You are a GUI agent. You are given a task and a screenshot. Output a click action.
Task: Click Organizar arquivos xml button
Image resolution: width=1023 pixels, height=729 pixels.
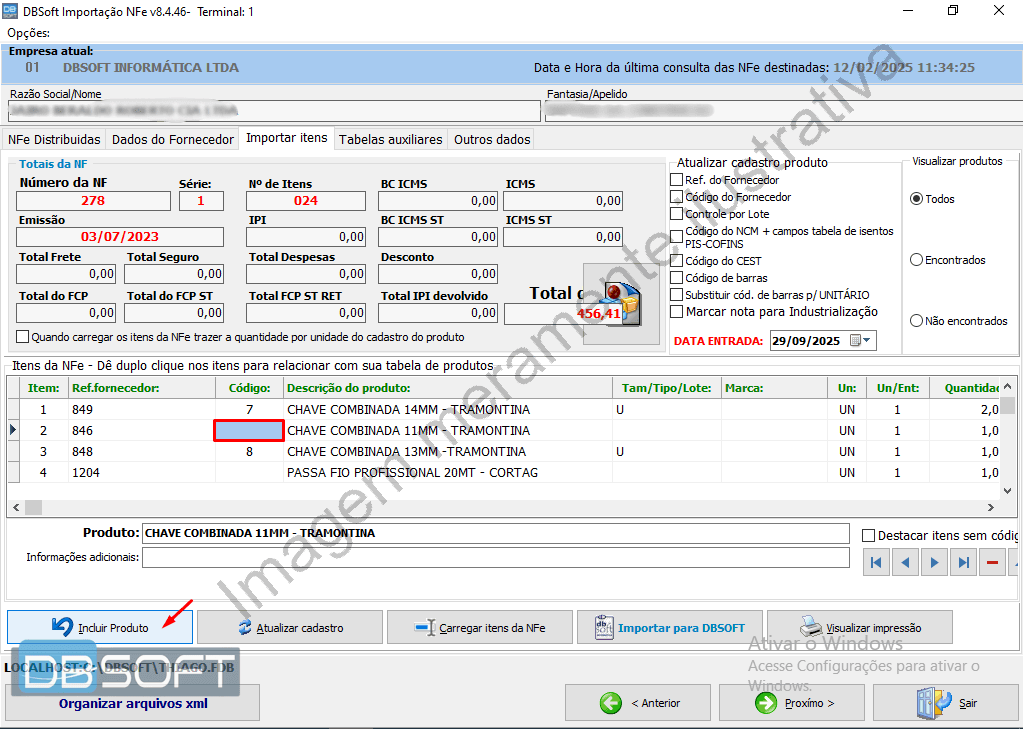pos(133,703)
